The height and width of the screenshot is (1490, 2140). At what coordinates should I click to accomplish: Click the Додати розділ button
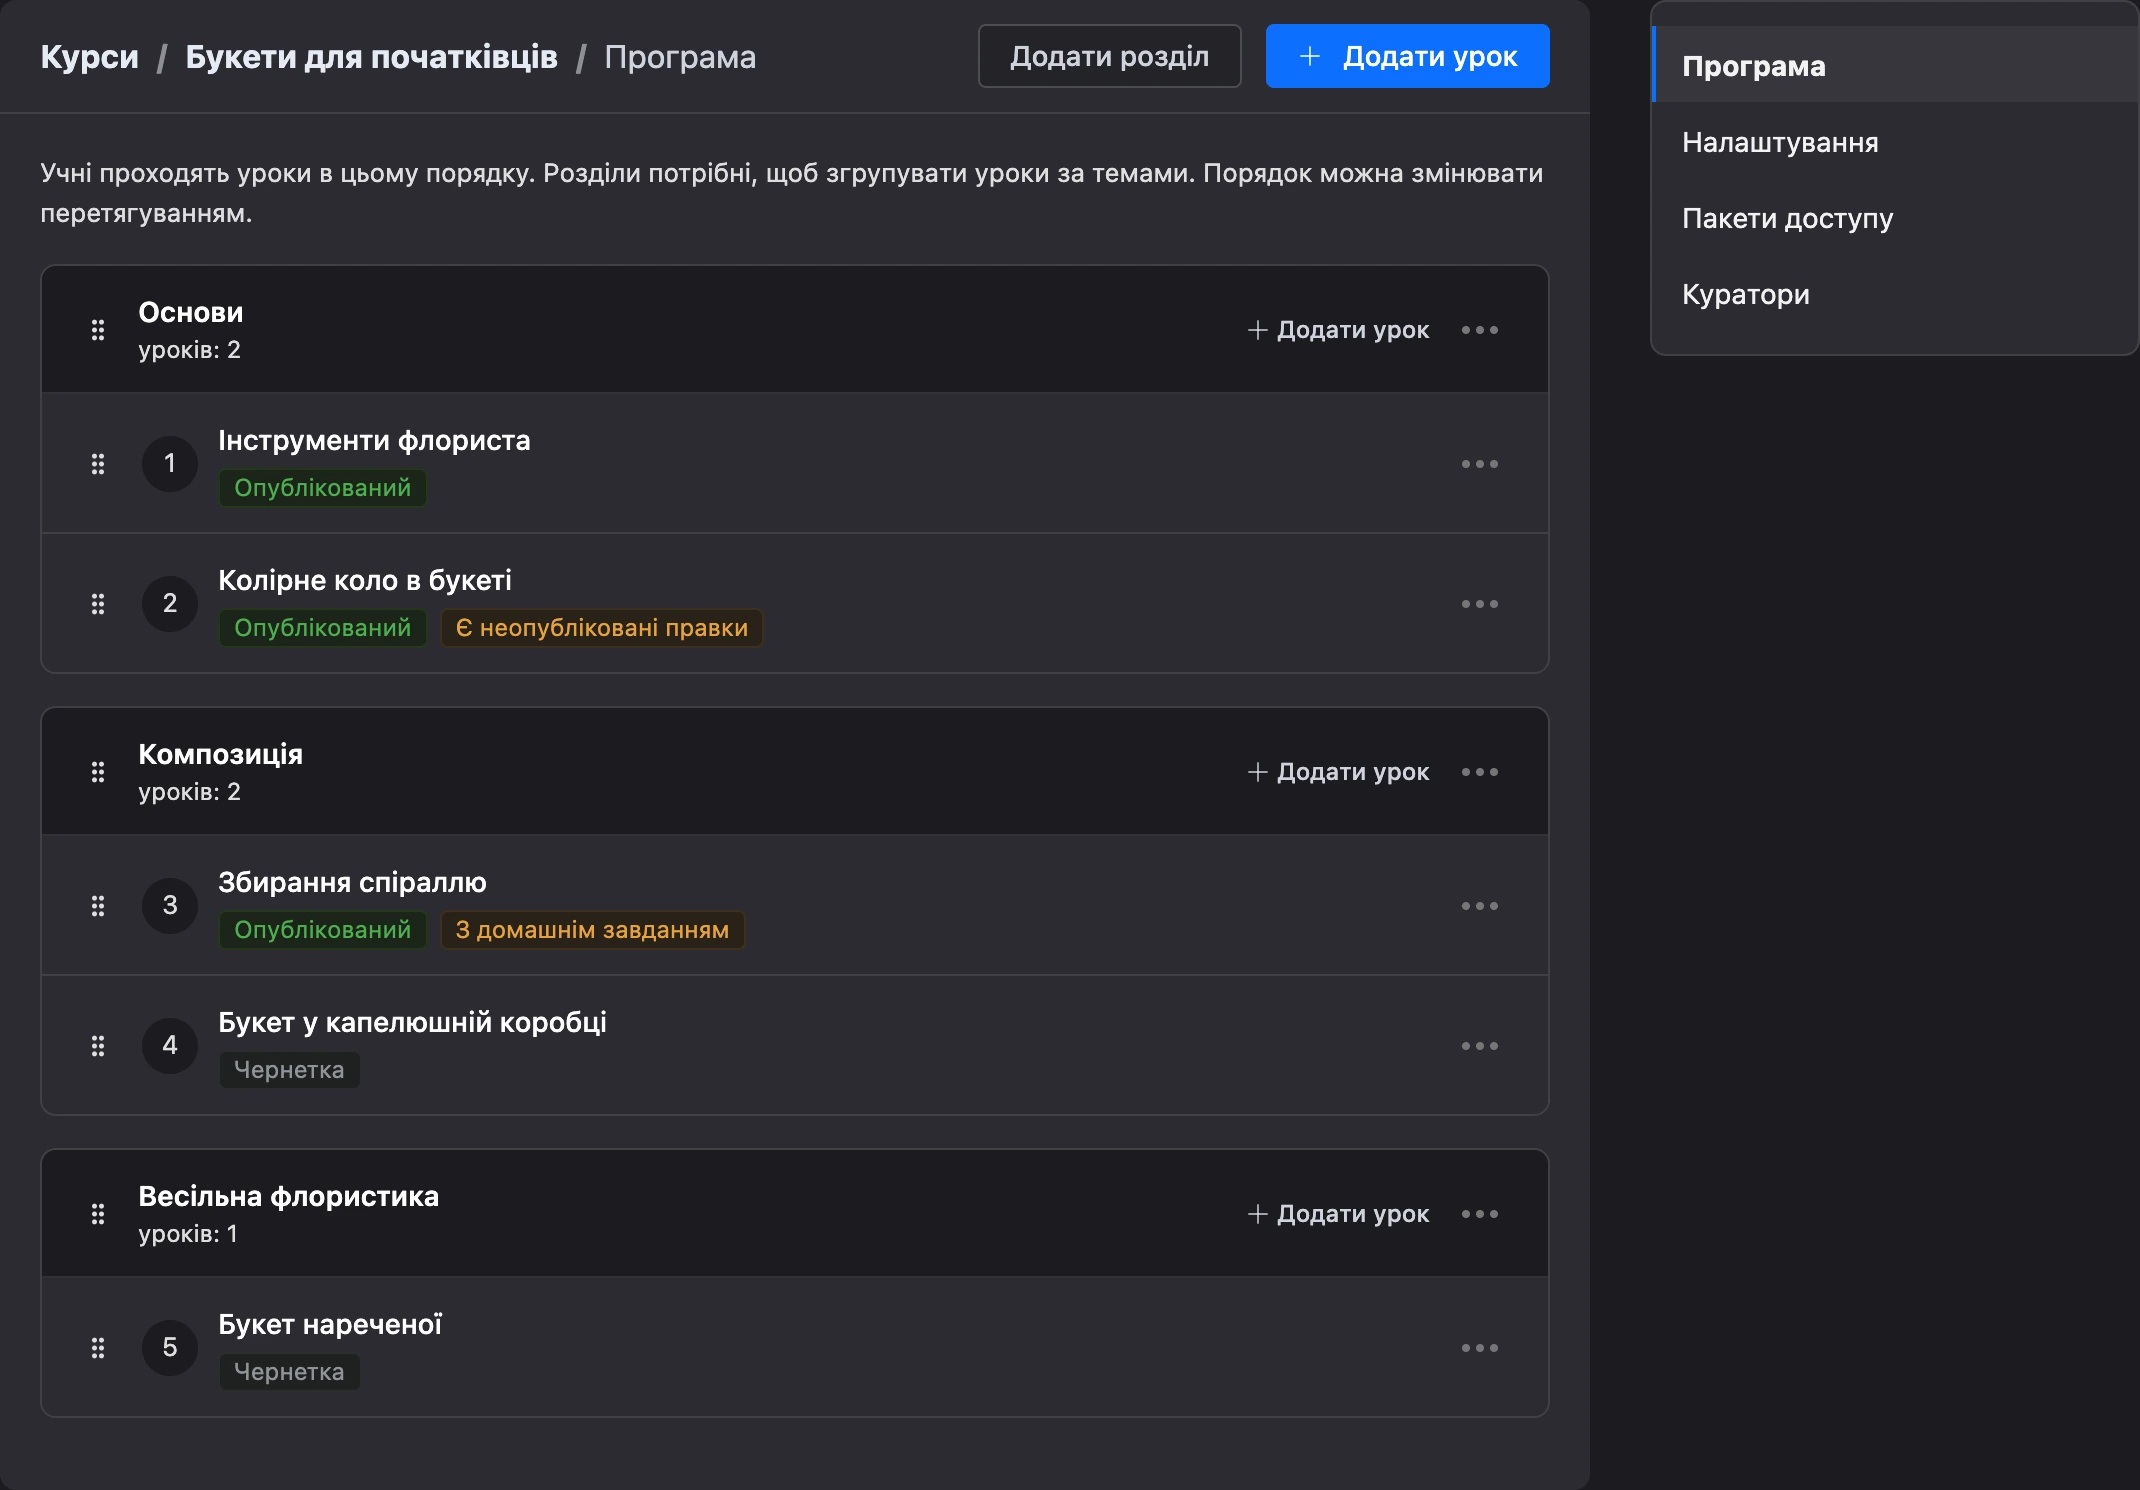point(1109,56)
